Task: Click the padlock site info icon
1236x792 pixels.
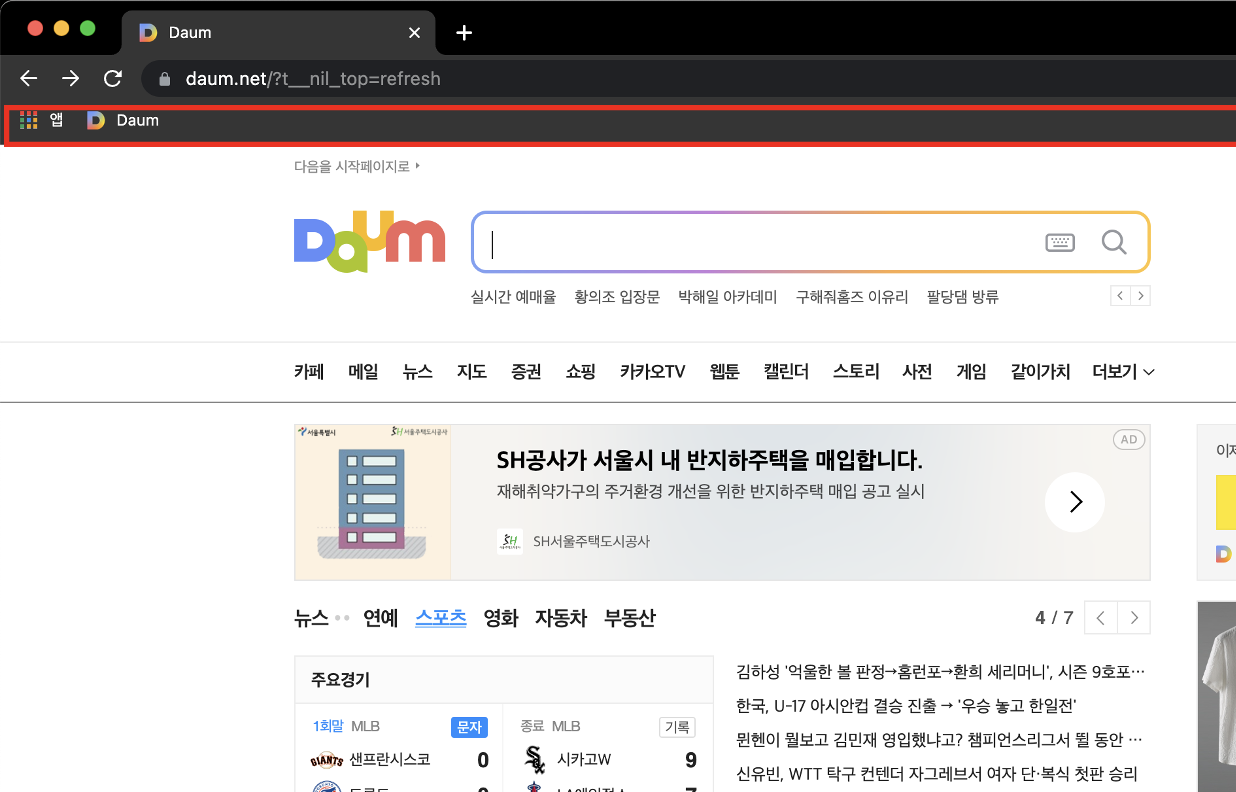Action: pyautogui.click(x=165, y=78)
